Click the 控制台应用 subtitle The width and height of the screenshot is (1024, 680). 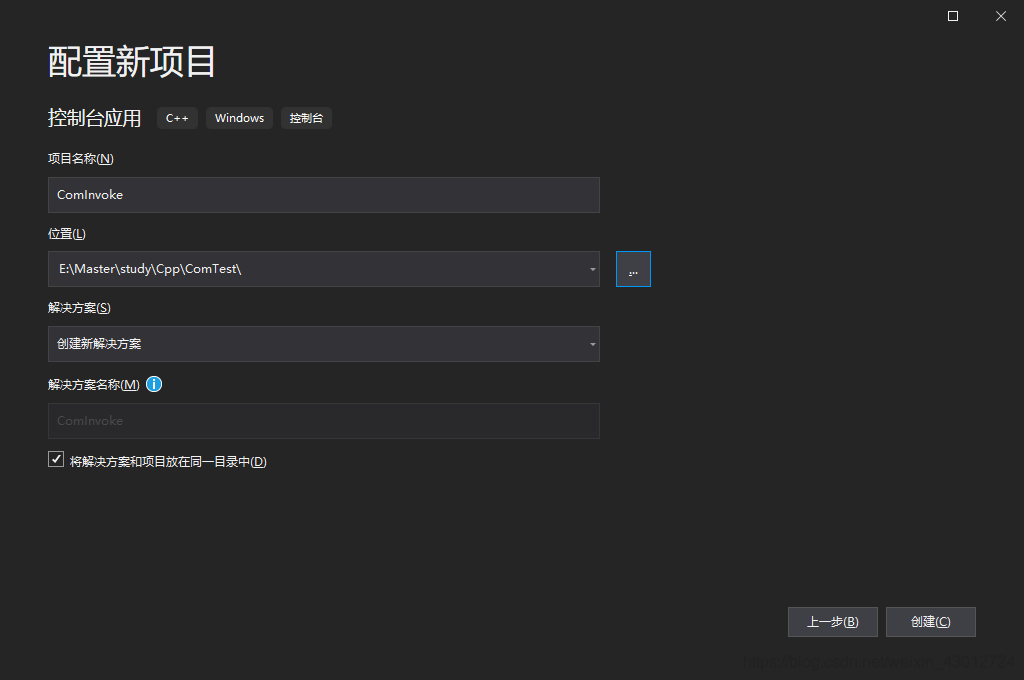point(95,118)
